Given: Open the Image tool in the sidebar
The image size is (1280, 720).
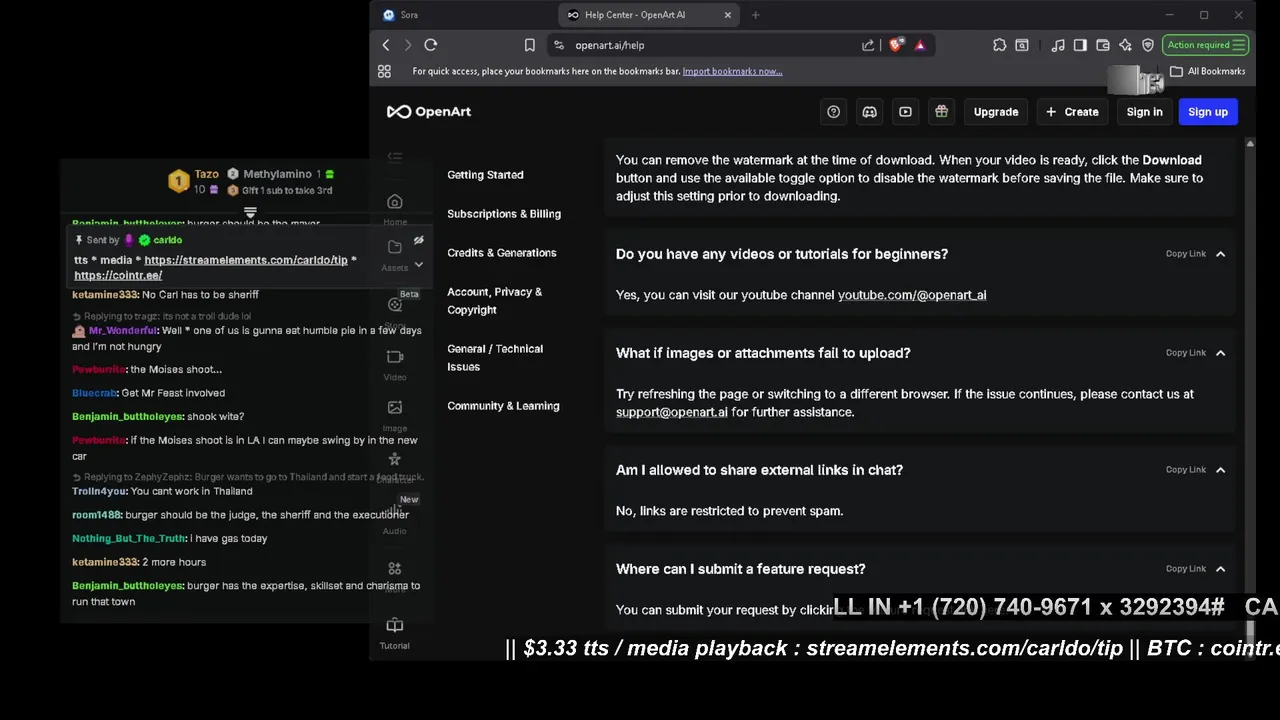Looking at the screenshot, I should 395,416.
